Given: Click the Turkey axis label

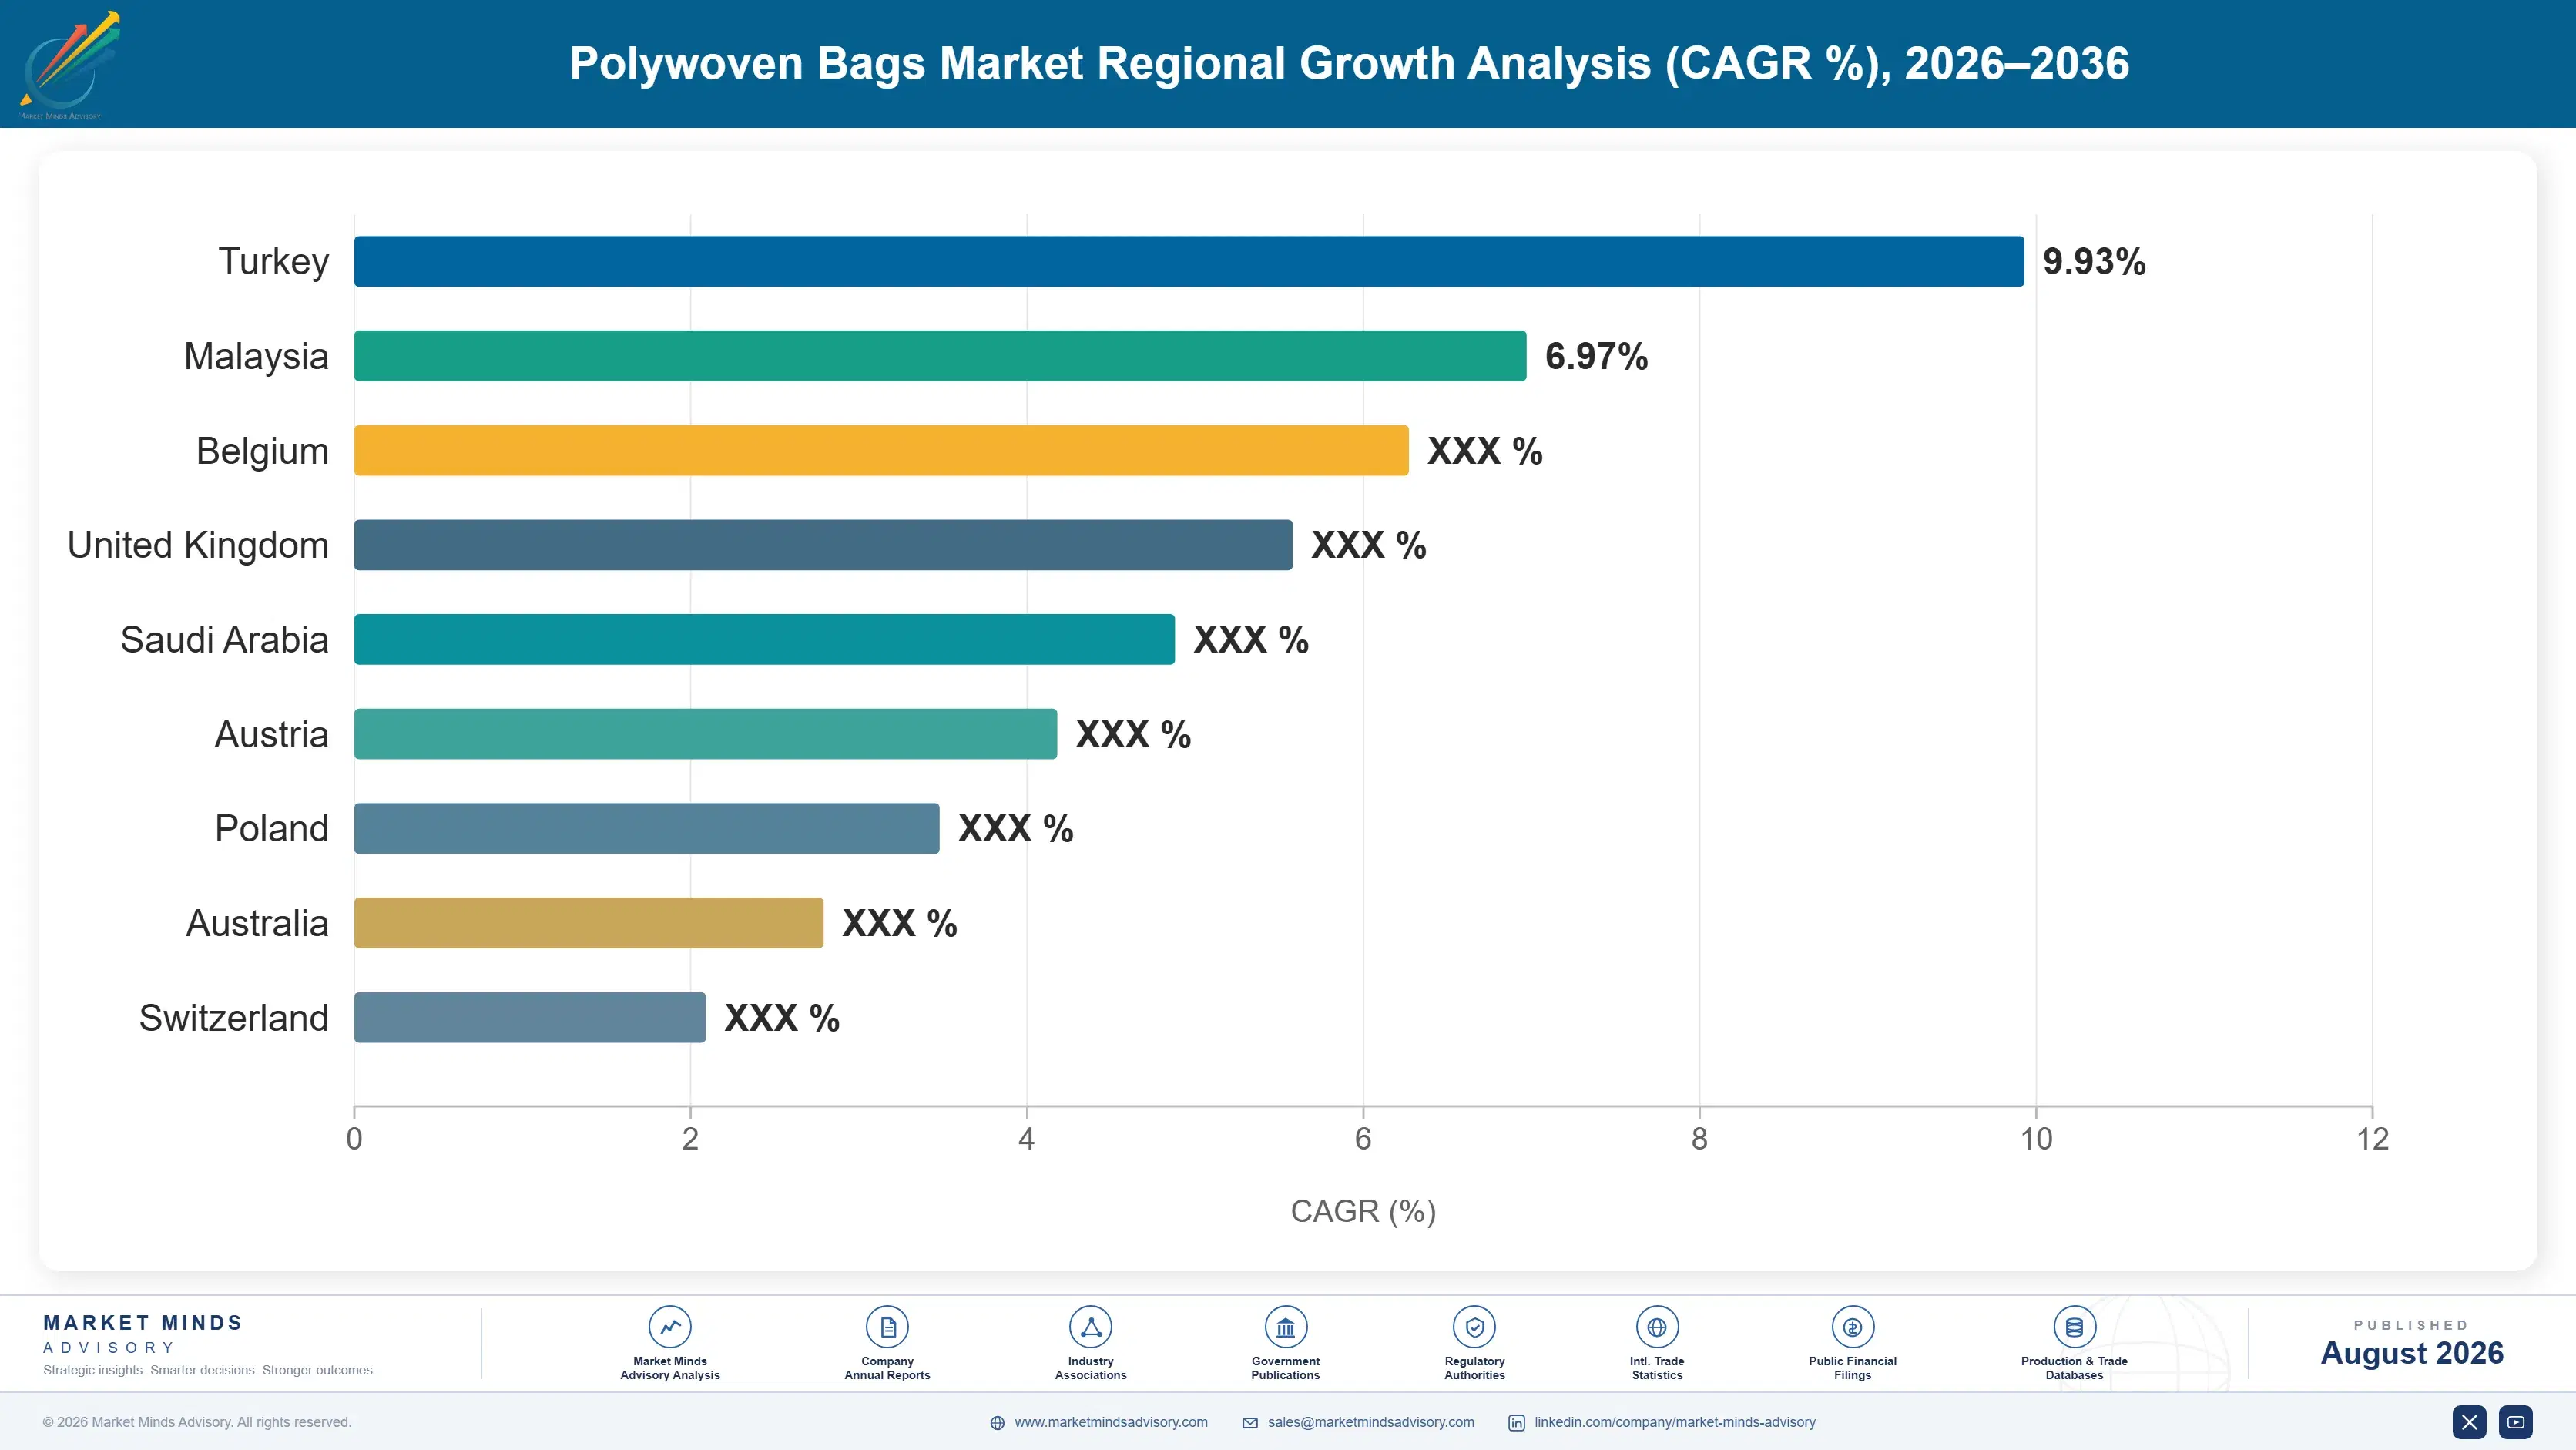Looking at the screenshot, I should pos(273,262).
